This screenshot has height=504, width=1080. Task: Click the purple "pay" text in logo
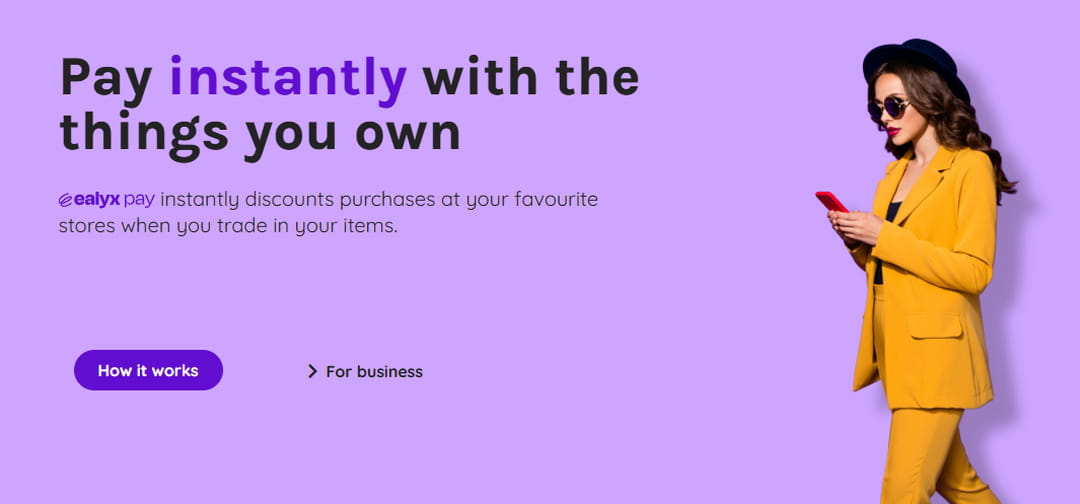tap(140, 200)
